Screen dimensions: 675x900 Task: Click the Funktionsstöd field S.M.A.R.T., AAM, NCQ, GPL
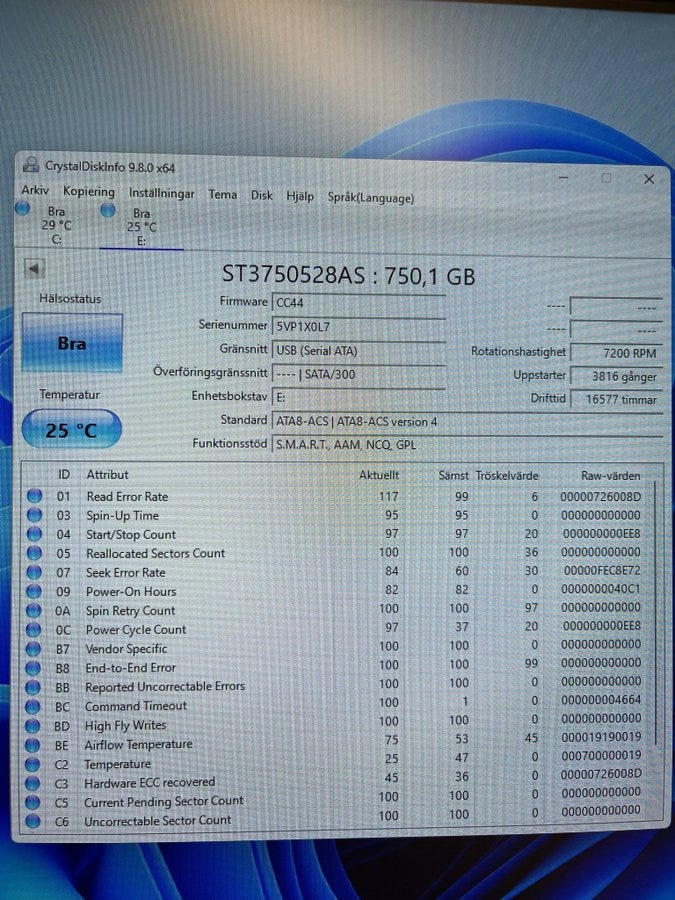click(x=467, y=444)
